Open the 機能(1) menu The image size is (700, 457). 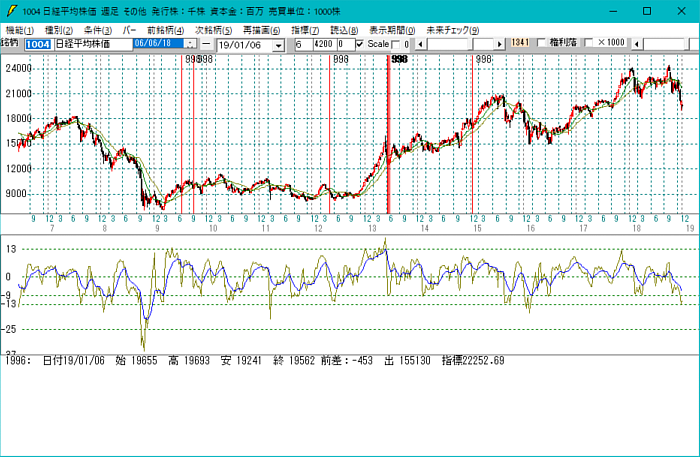click(x=19, y=31)
